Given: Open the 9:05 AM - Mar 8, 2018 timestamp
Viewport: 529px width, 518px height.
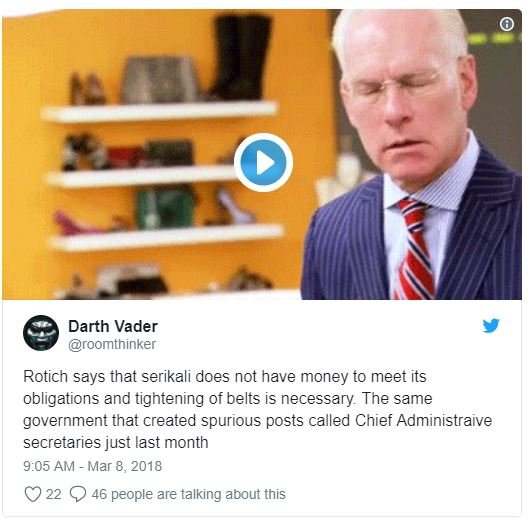Looking at the screenshot, I should point(92,466).
